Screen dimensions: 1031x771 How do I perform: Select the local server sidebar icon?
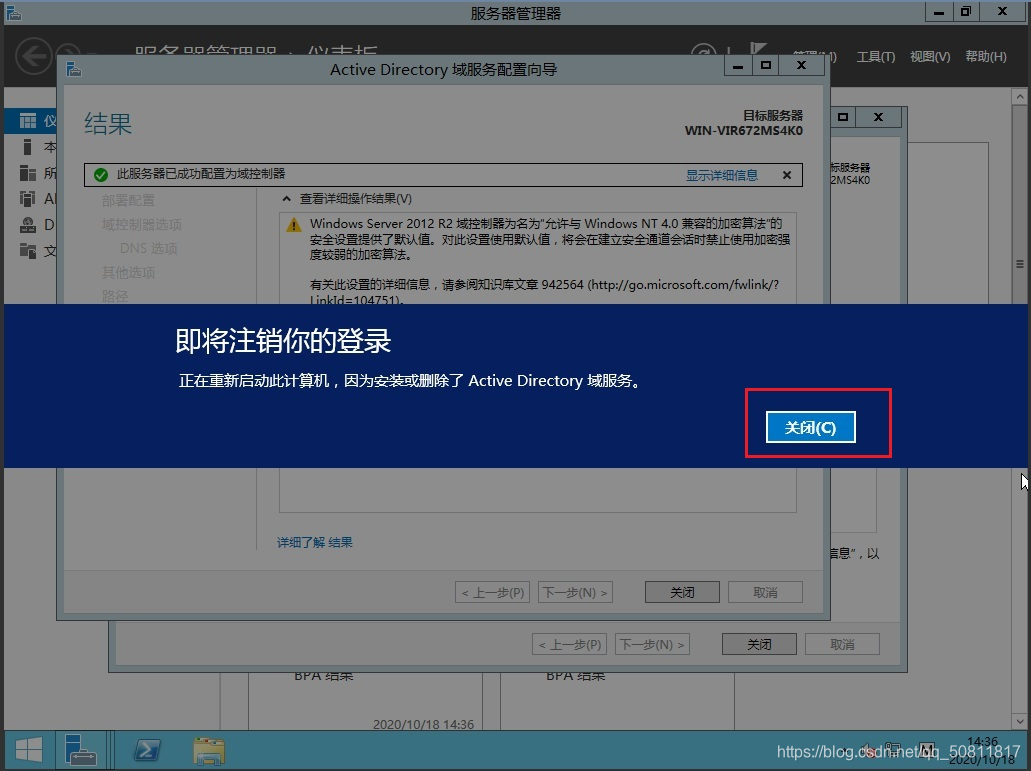pyautogui.click(x=28, y=147)
